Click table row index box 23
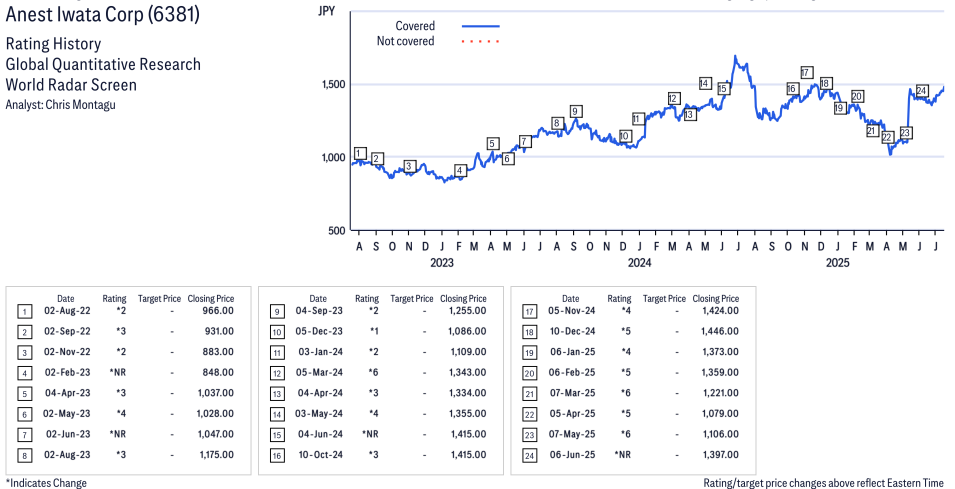Screen dimensions: 955x489 coord(530,436)
